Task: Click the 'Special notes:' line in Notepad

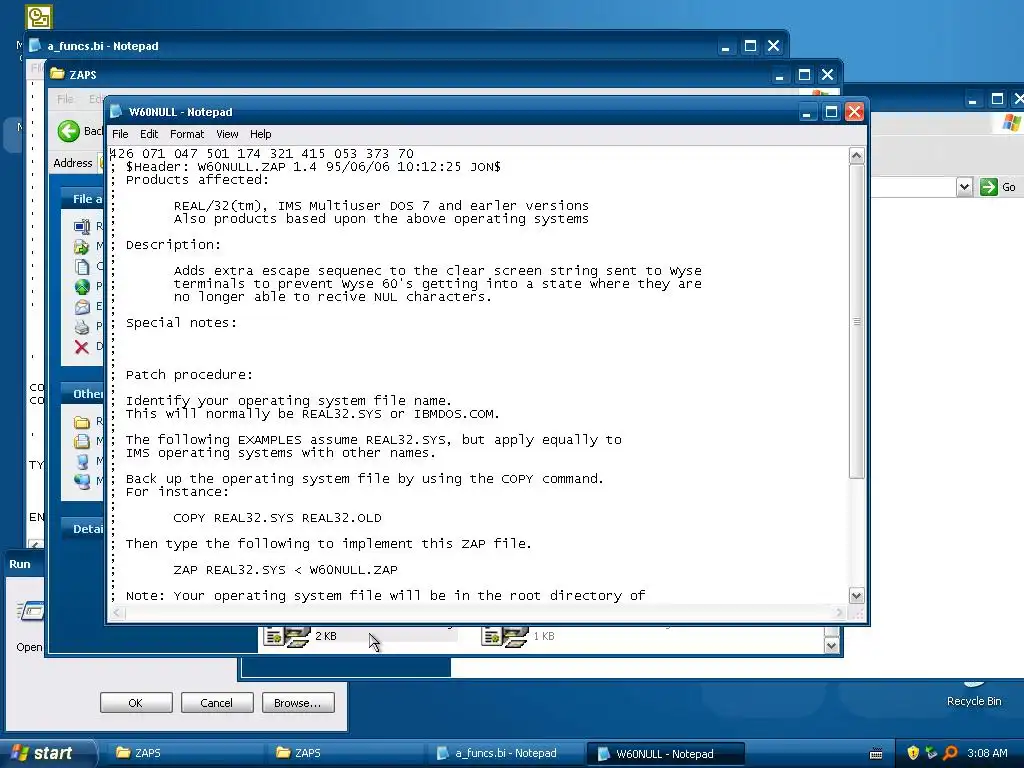Action: point(181,323)
